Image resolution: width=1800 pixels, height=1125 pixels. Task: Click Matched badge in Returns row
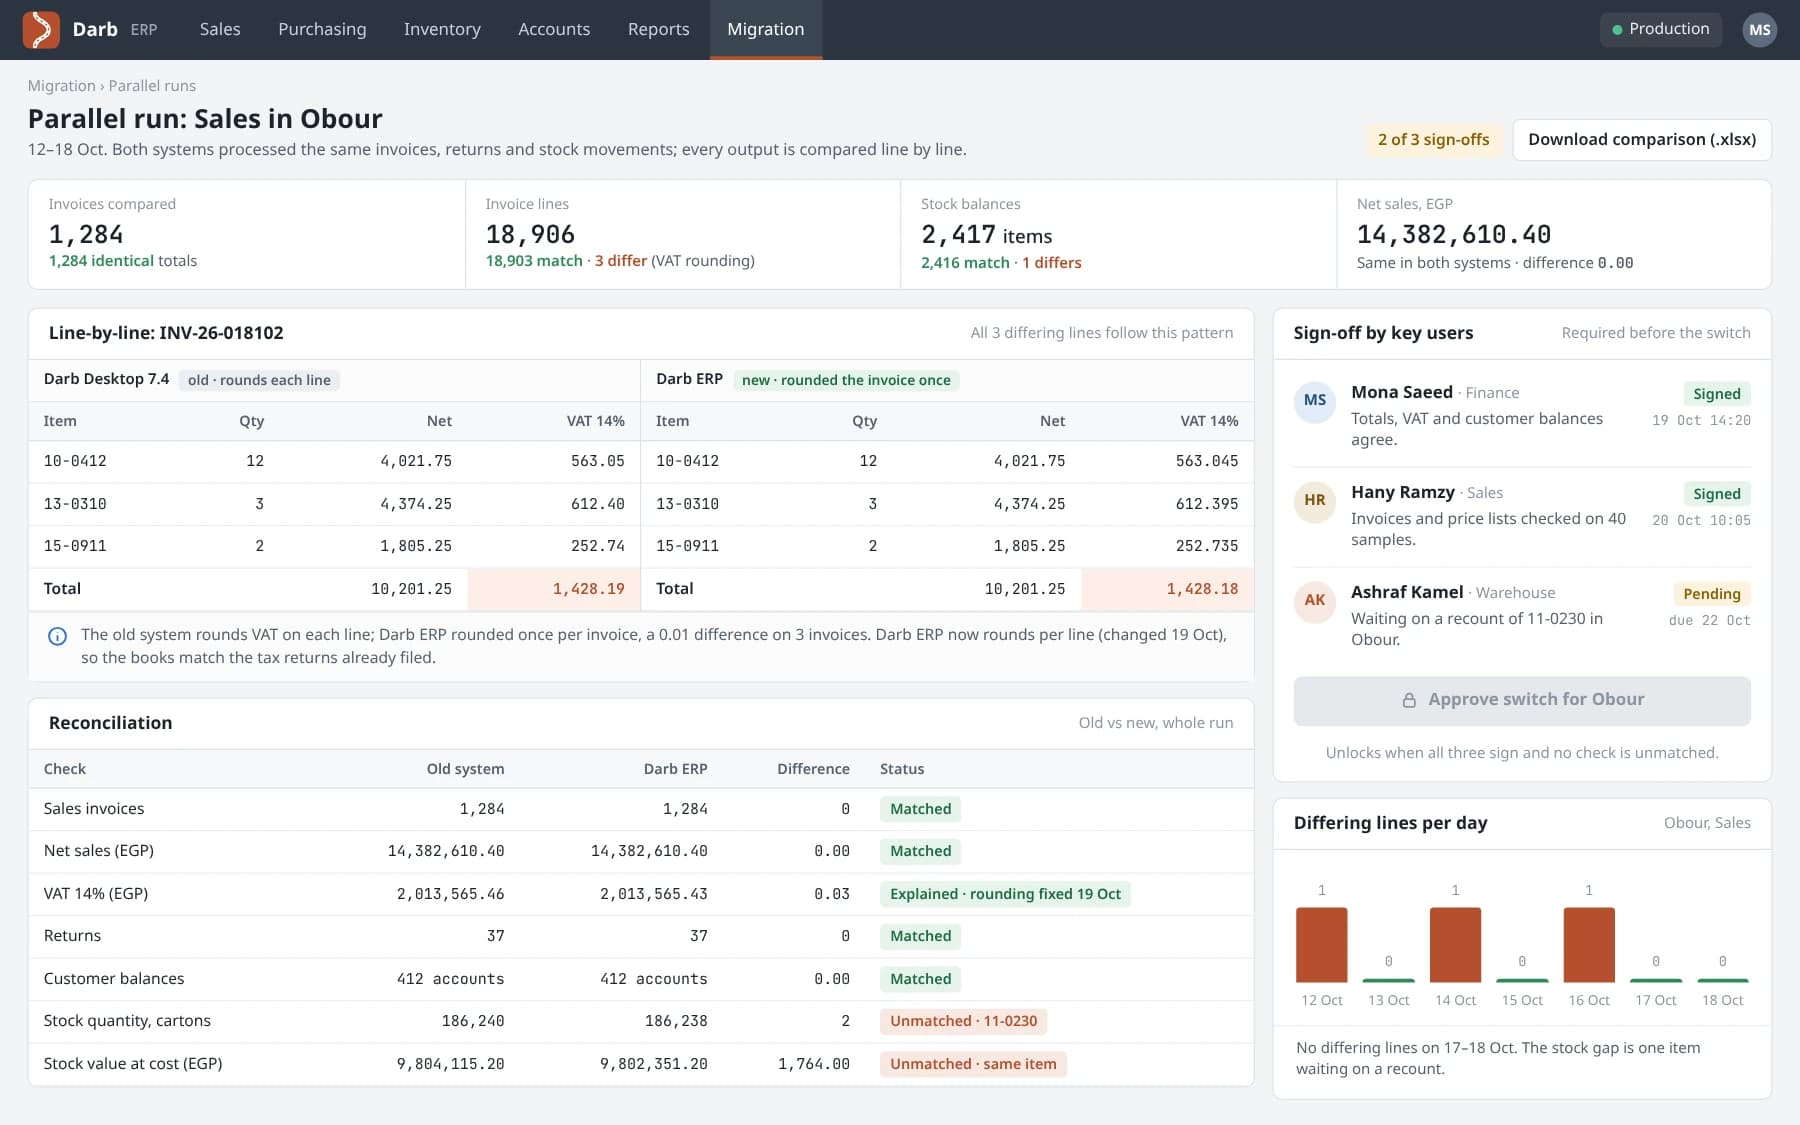click(x=920, y=936)
